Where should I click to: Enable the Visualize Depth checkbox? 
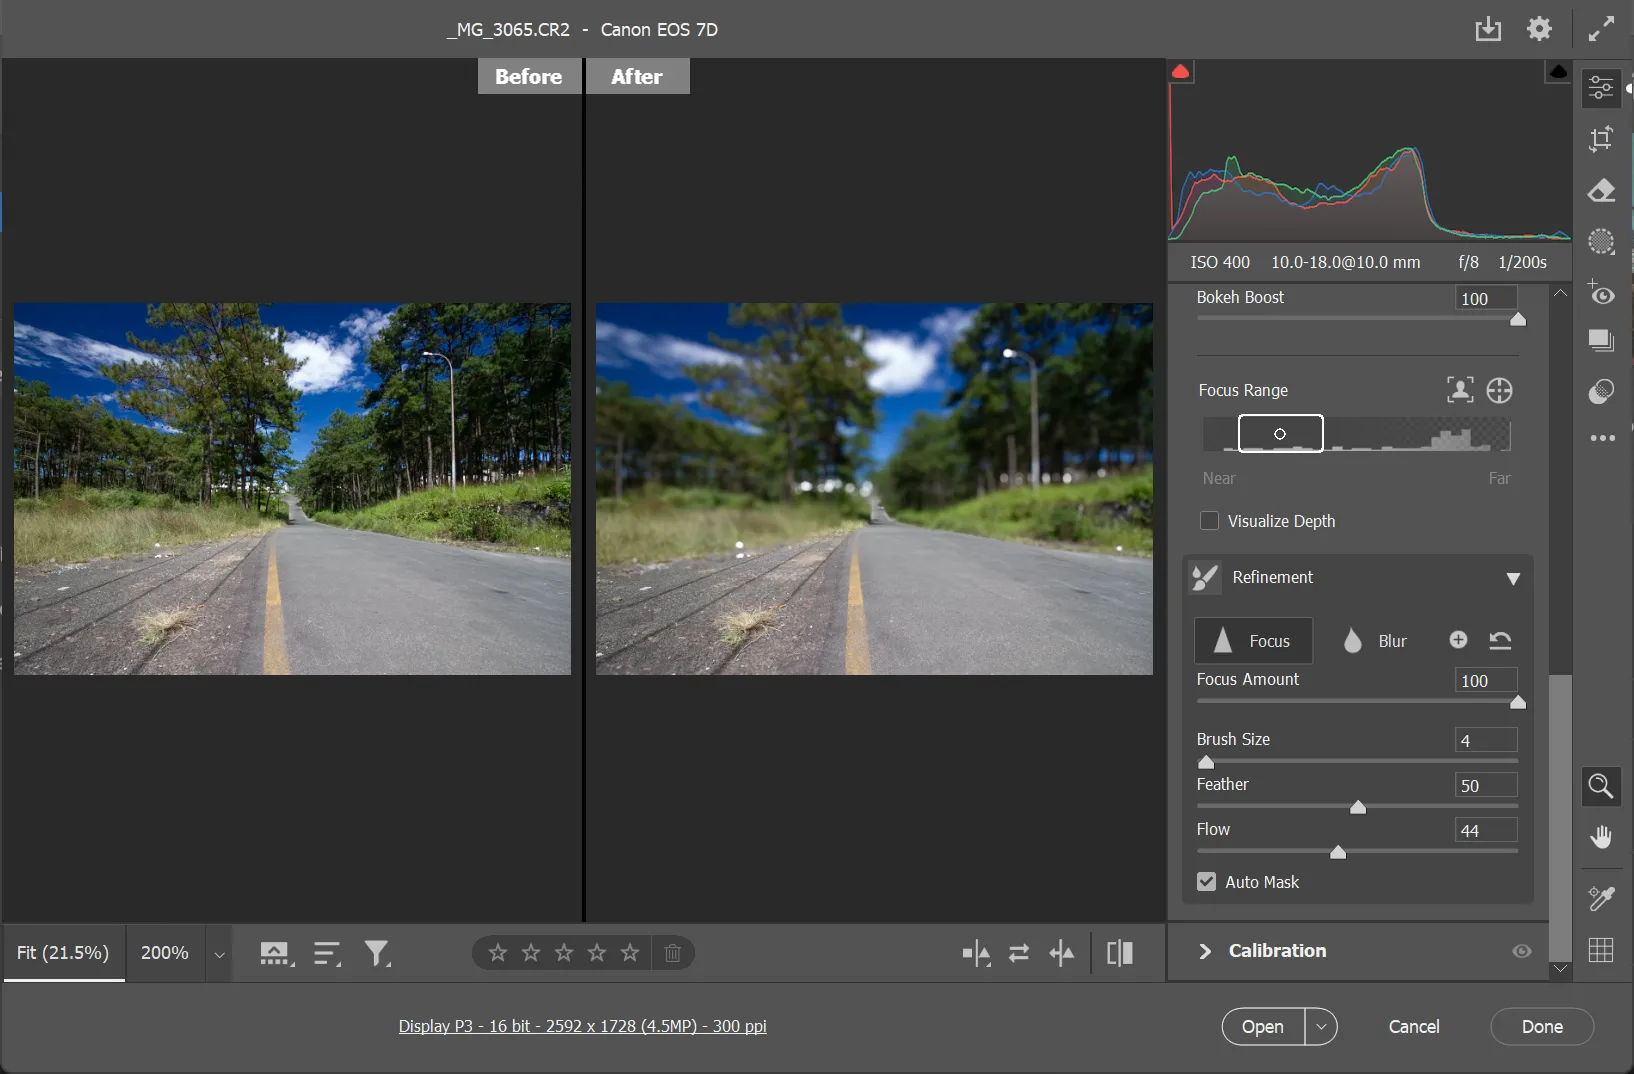(x=1210, y=521)
